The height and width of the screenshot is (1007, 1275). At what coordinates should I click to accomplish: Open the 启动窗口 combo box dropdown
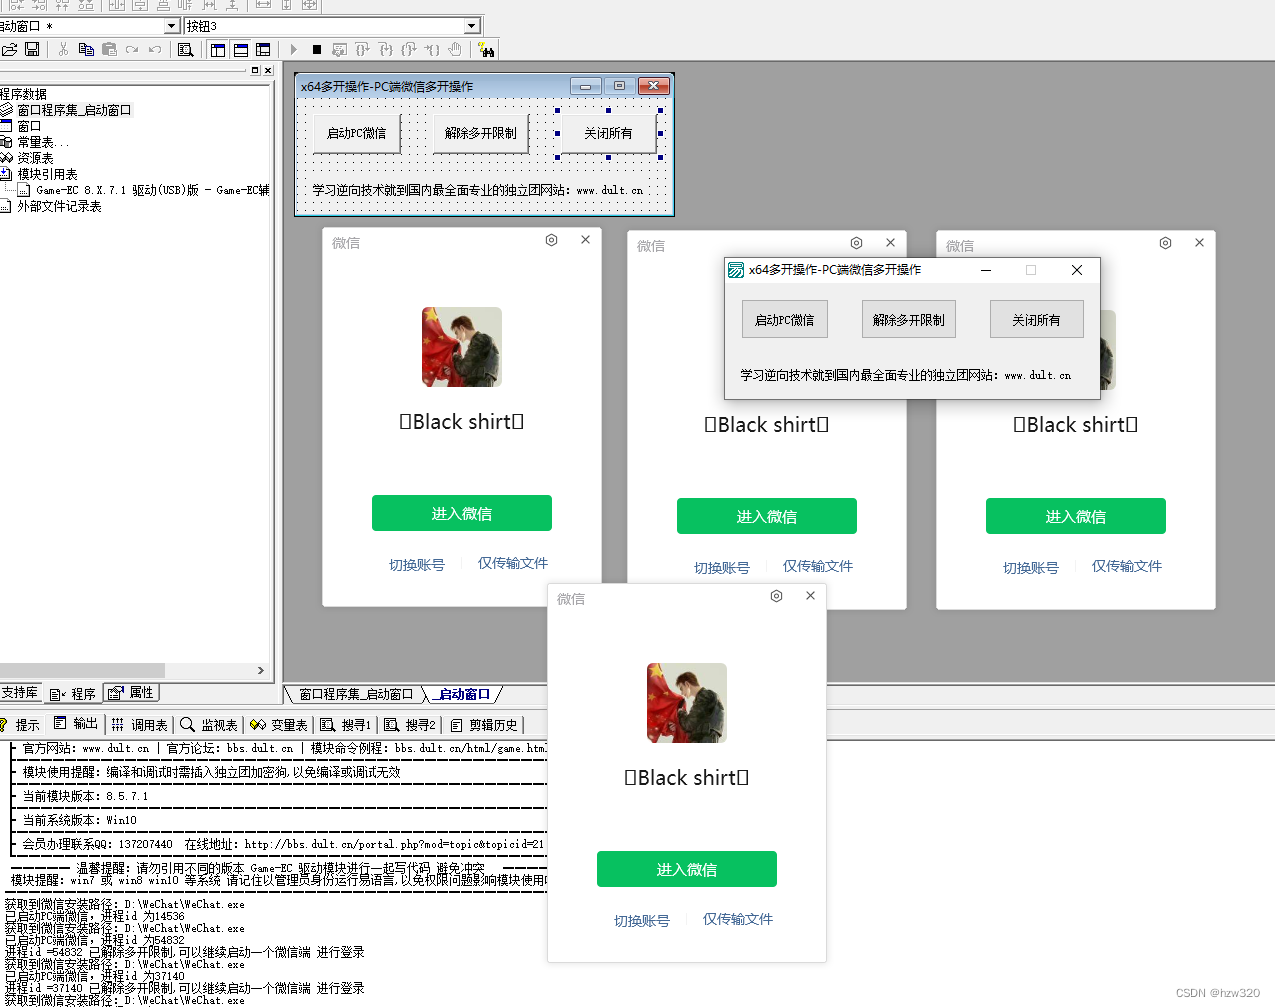click(171, 26)
